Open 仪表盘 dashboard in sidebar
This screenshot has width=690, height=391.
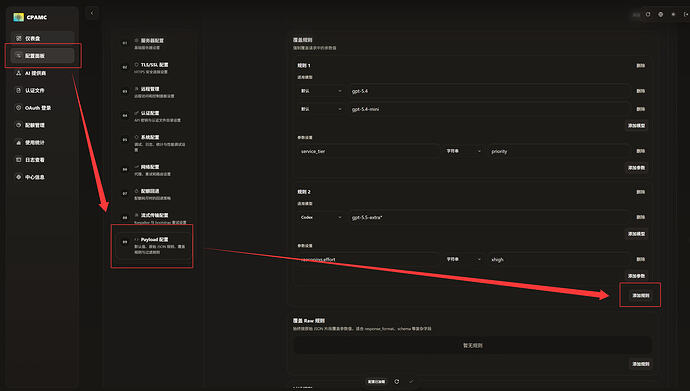pyautogui.click(x=42, y=38)
